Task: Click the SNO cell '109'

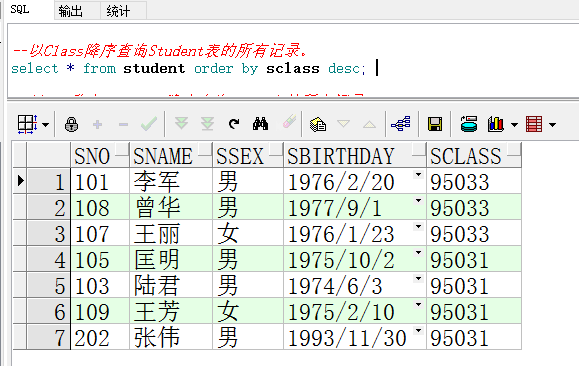Action: pyautogui.click(x=100, y=311)
